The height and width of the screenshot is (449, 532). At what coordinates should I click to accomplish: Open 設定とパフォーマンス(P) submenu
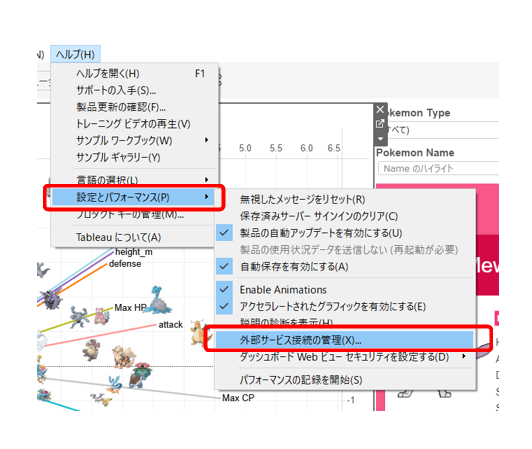(134, 197)
